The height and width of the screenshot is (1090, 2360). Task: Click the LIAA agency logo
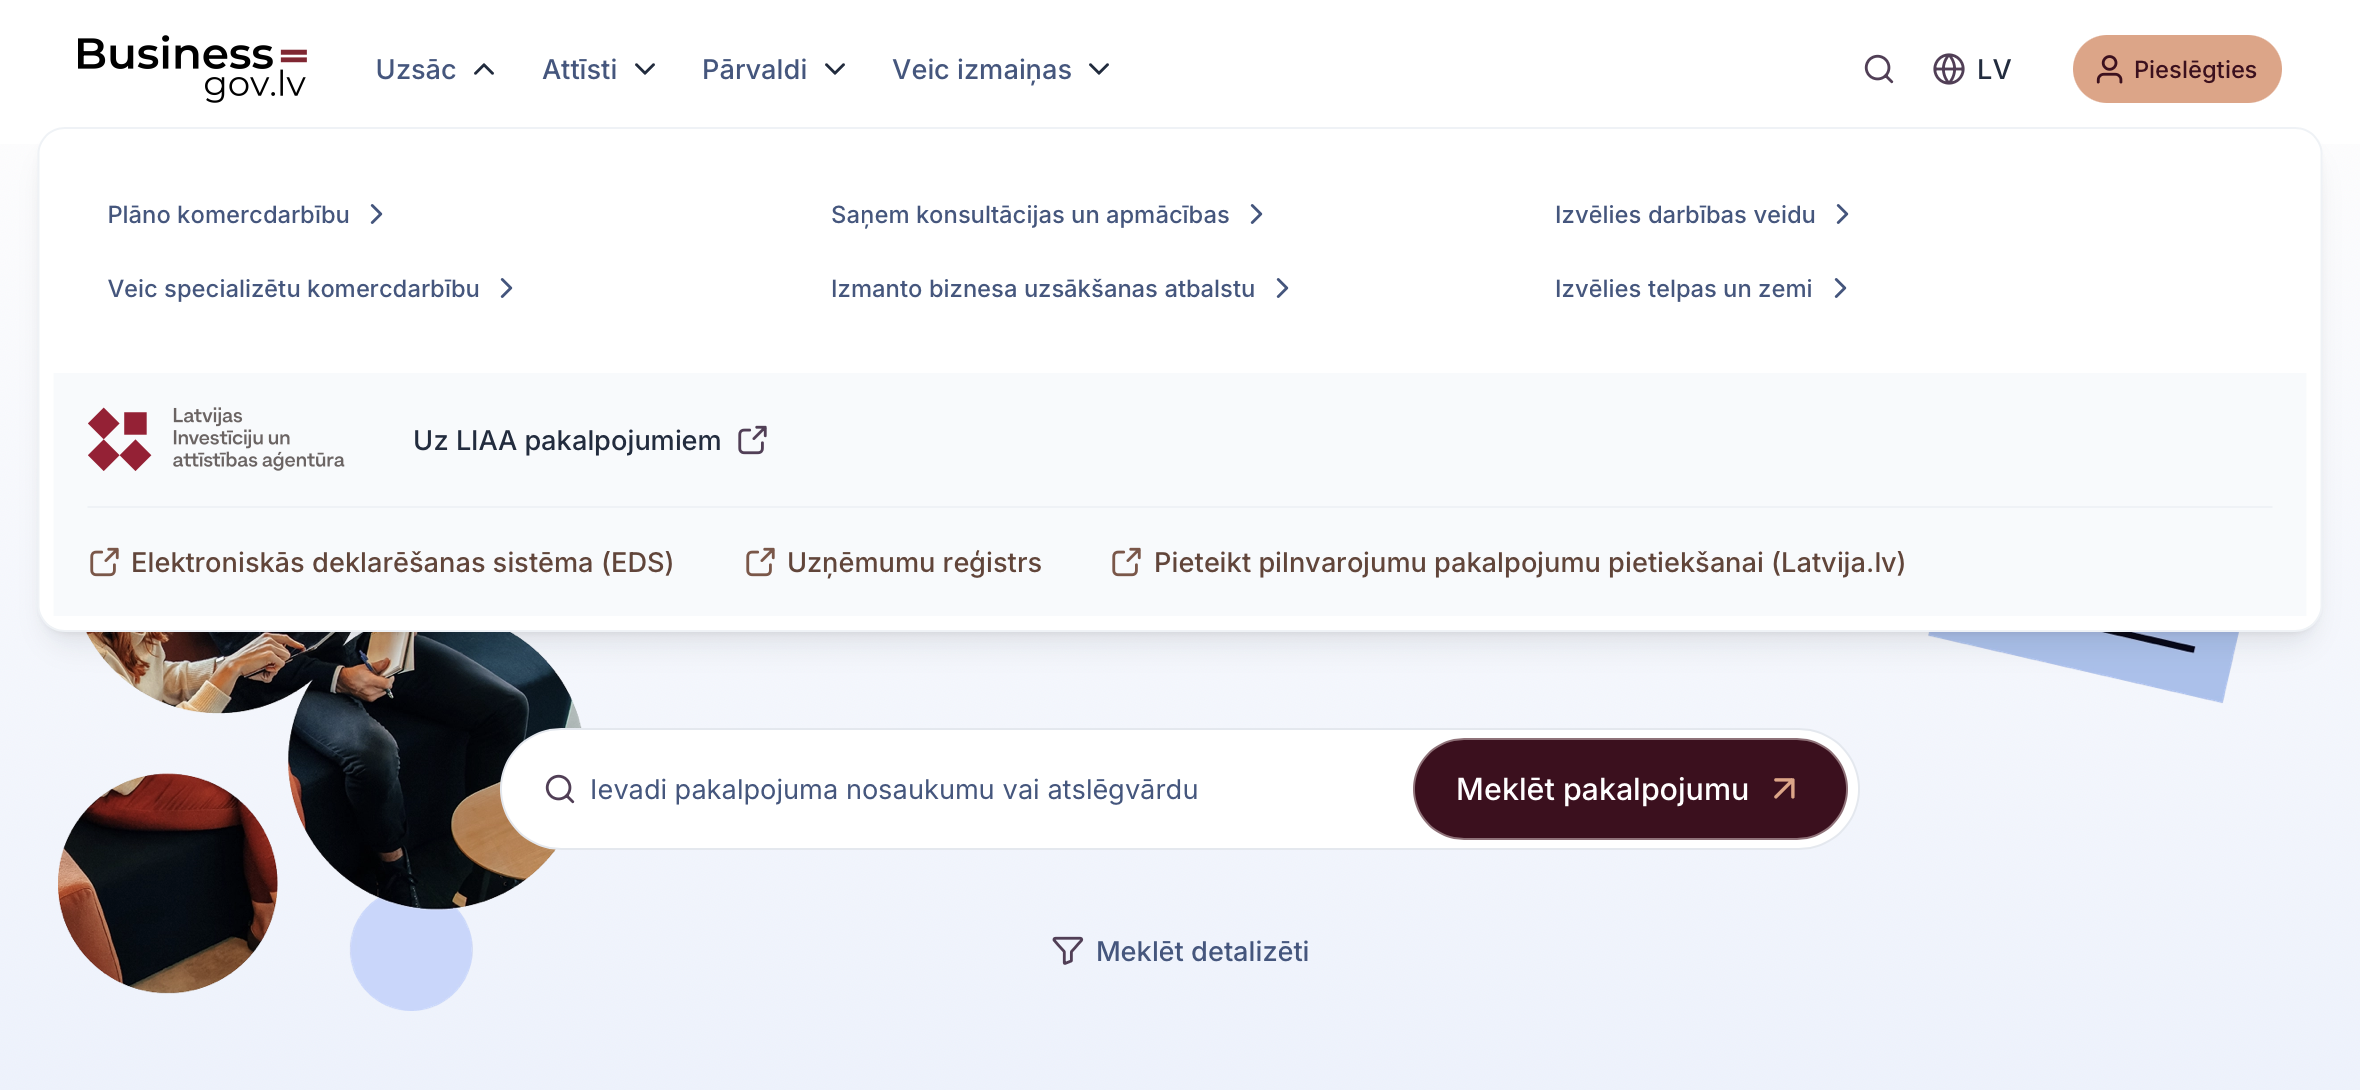(x=216, y=439)
